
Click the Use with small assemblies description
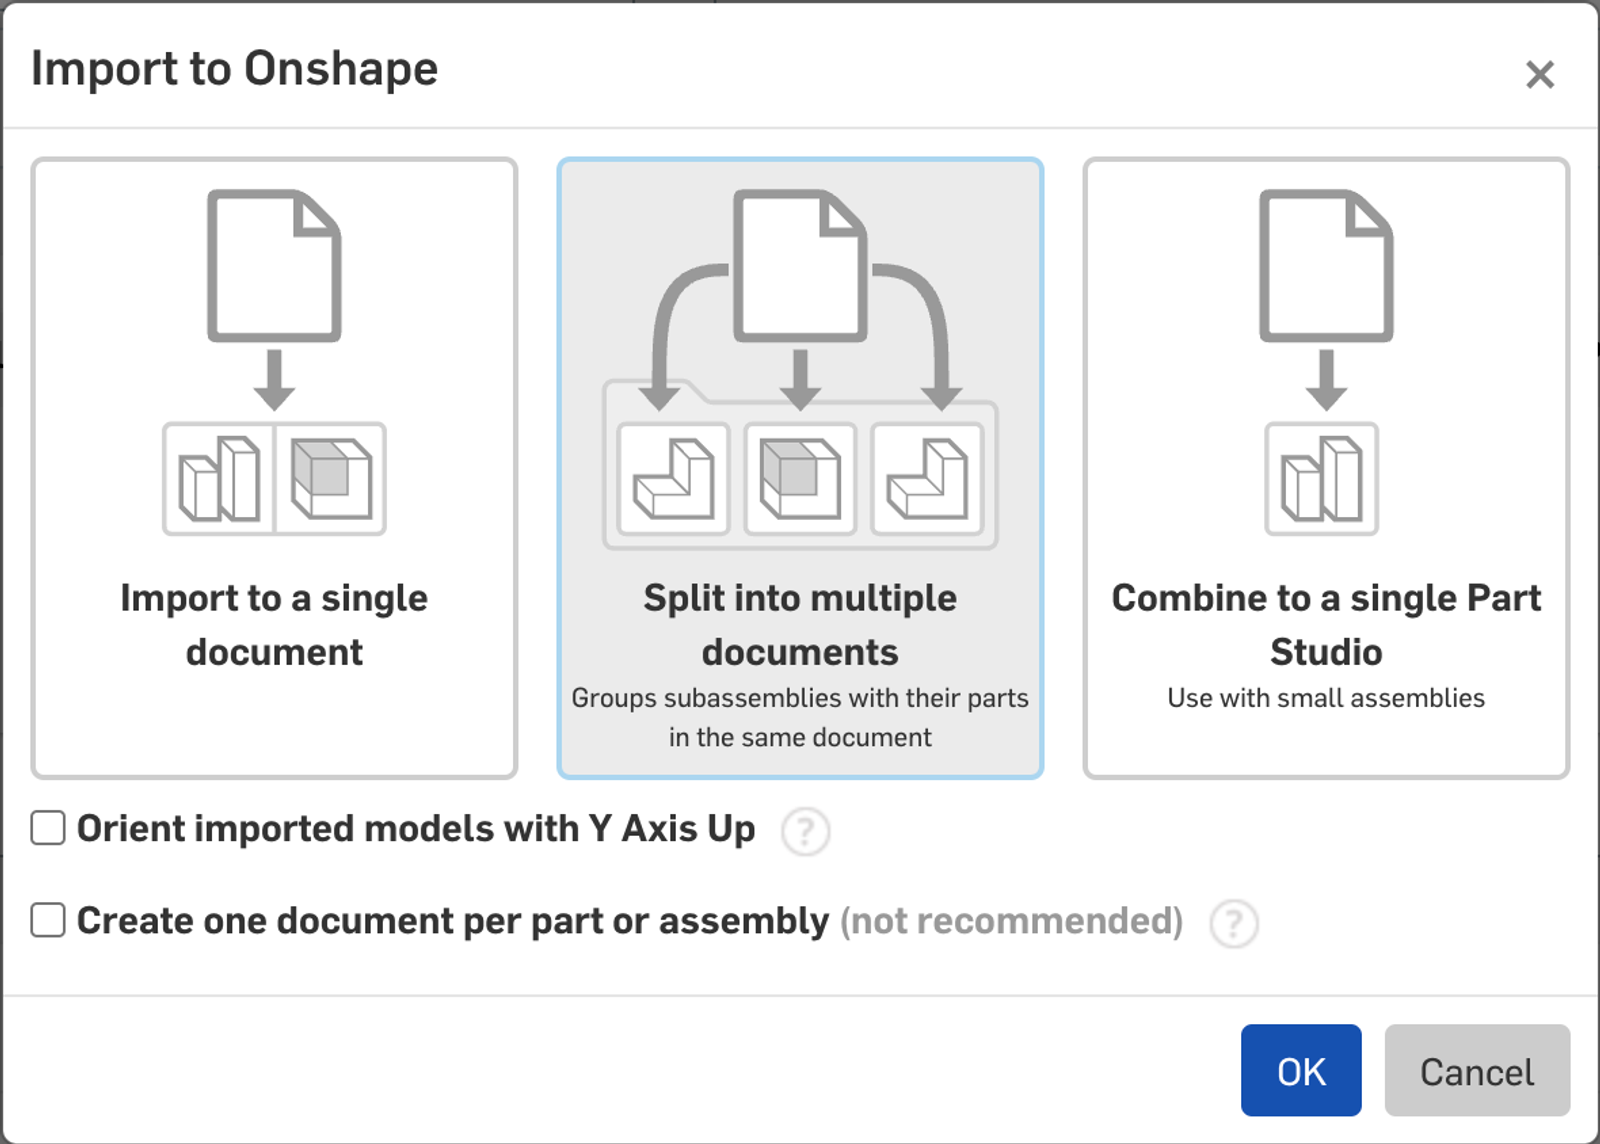click(x=1326, y=698)
